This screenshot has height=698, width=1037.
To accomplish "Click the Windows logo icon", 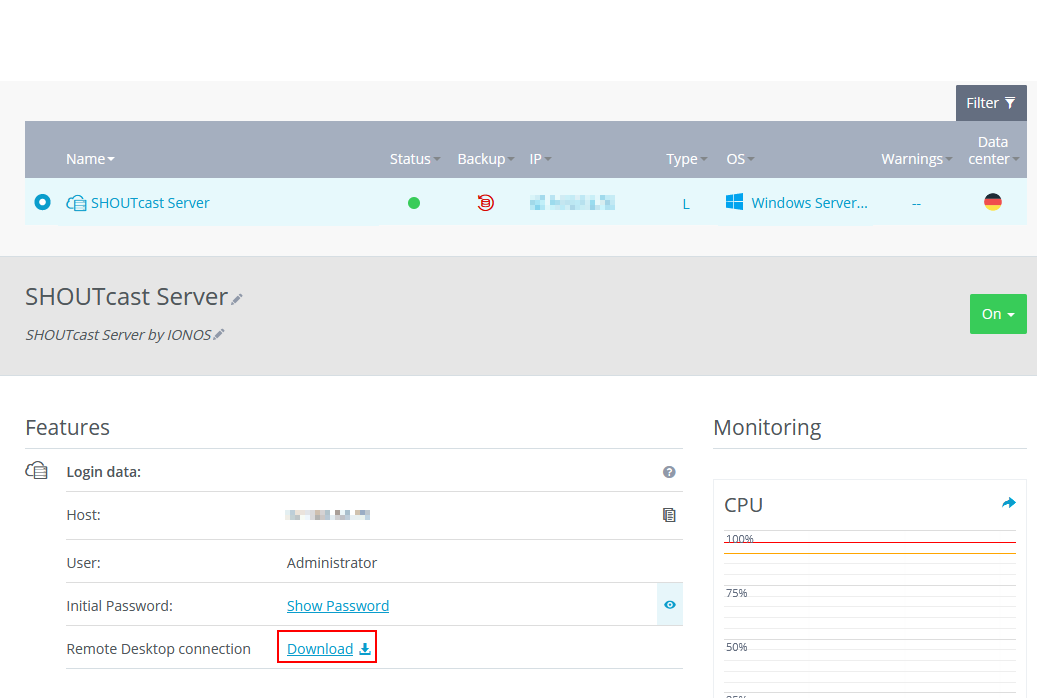I will (x=734, y=202).
